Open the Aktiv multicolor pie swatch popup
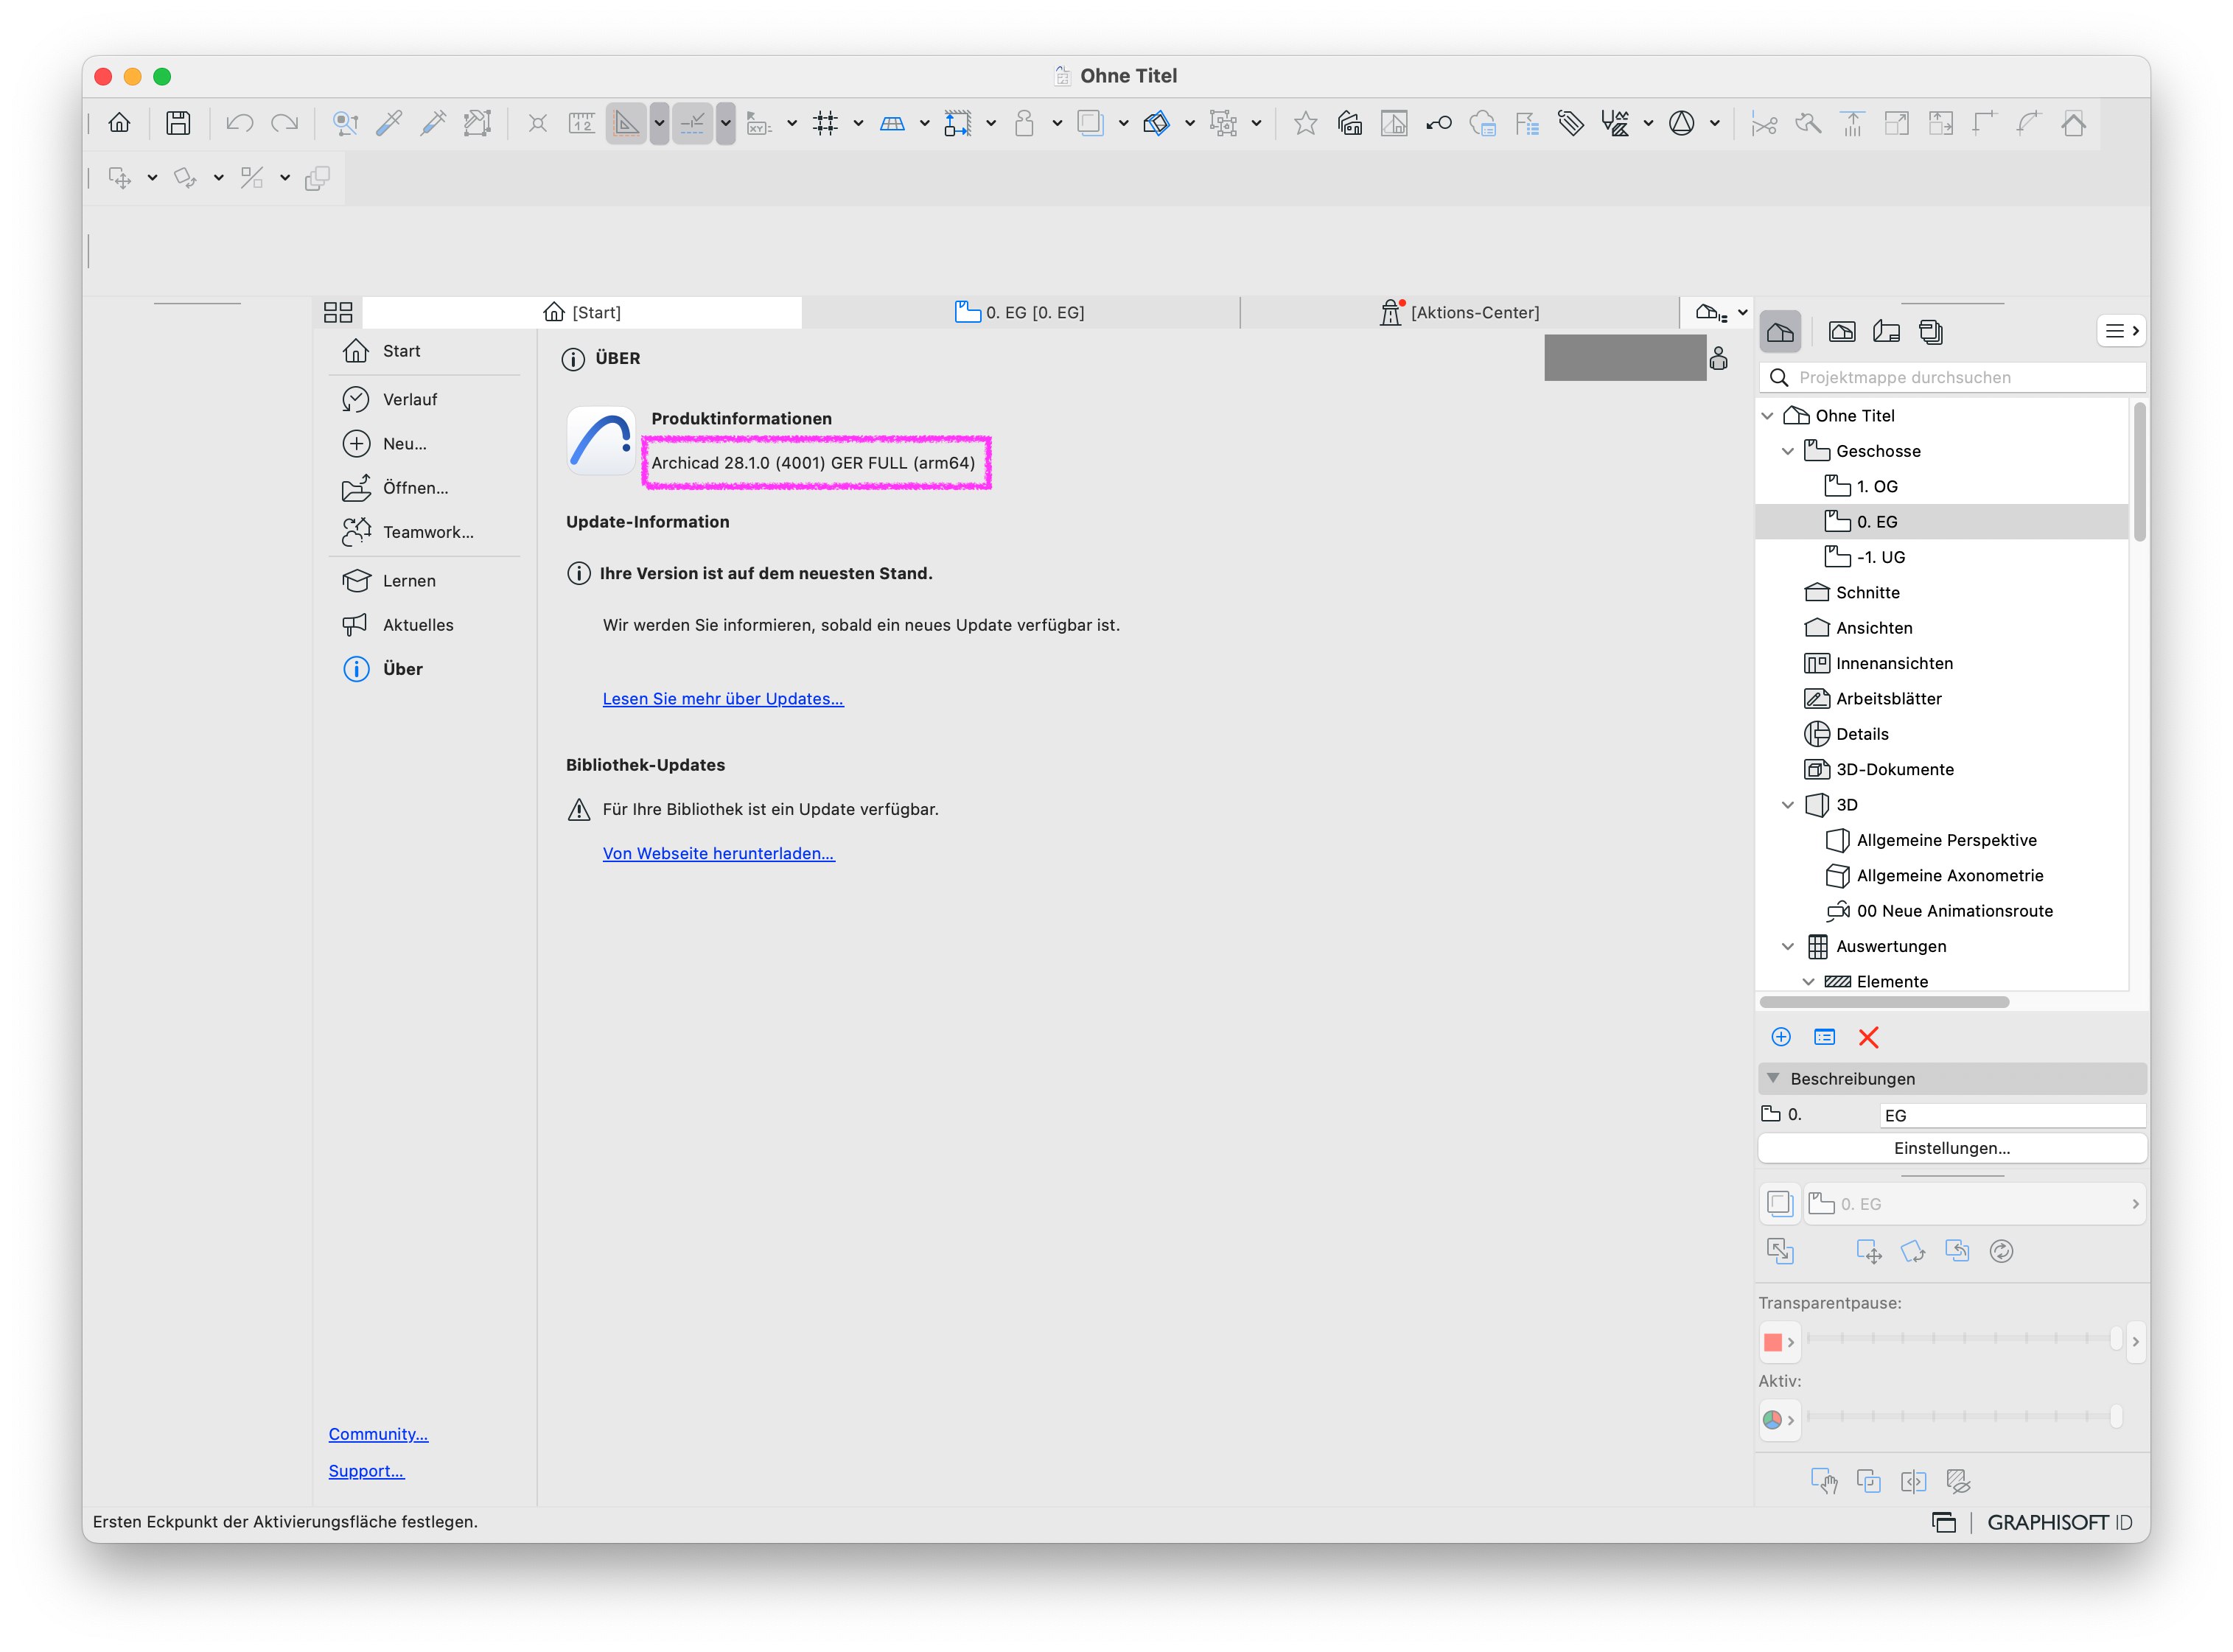Image resolution: width=2233 pixels, height=1652 pixels. coord(1779,1420)
